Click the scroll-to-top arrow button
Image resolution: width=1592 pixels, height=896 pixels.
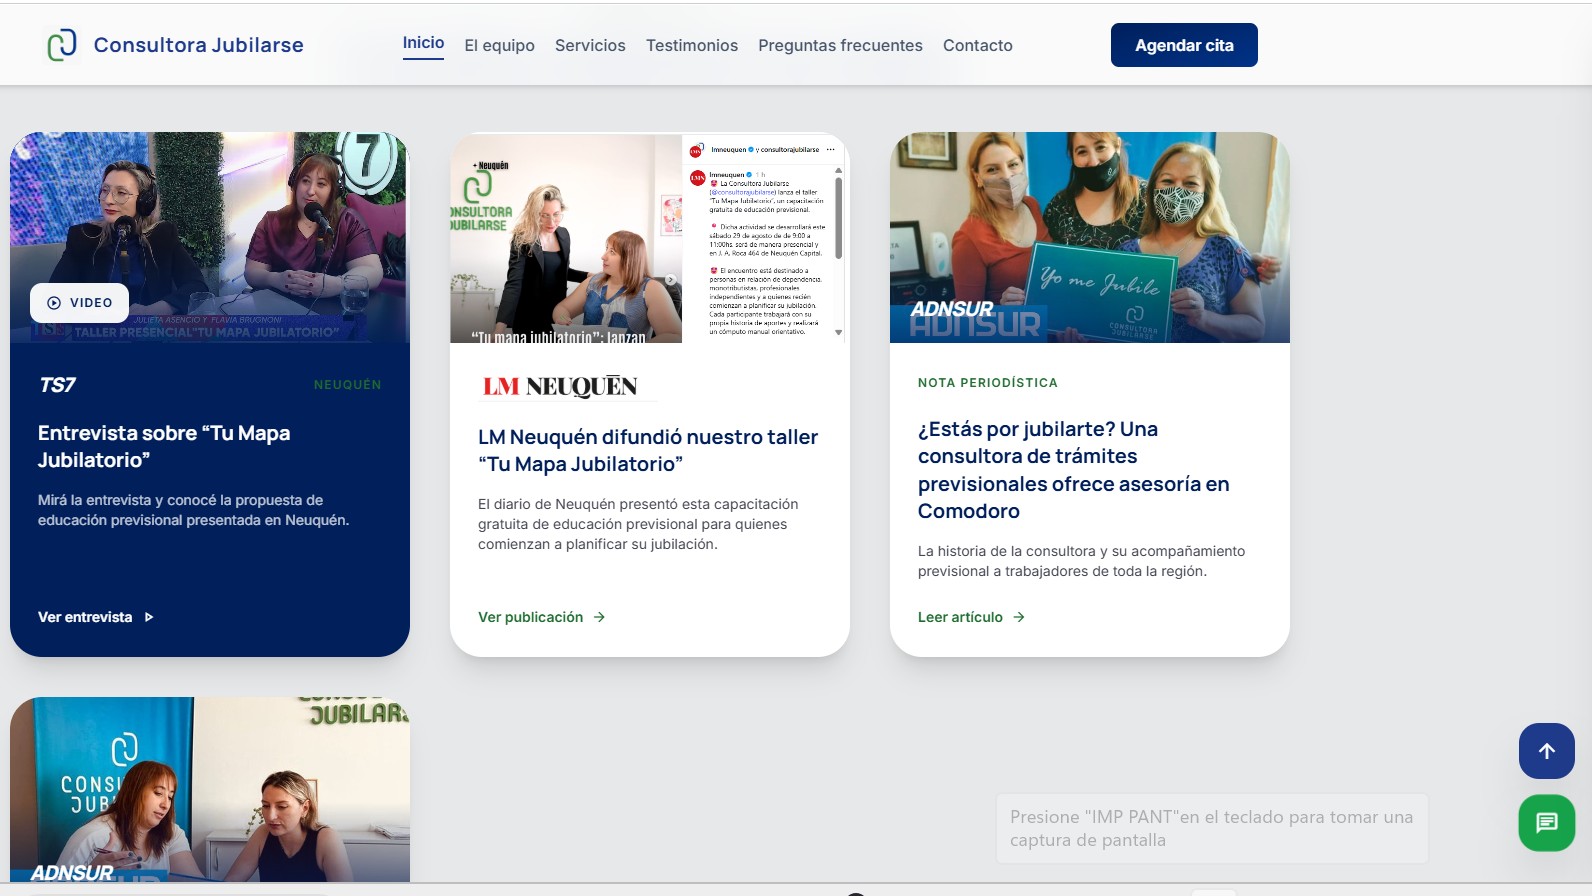tap(1546, 751)
